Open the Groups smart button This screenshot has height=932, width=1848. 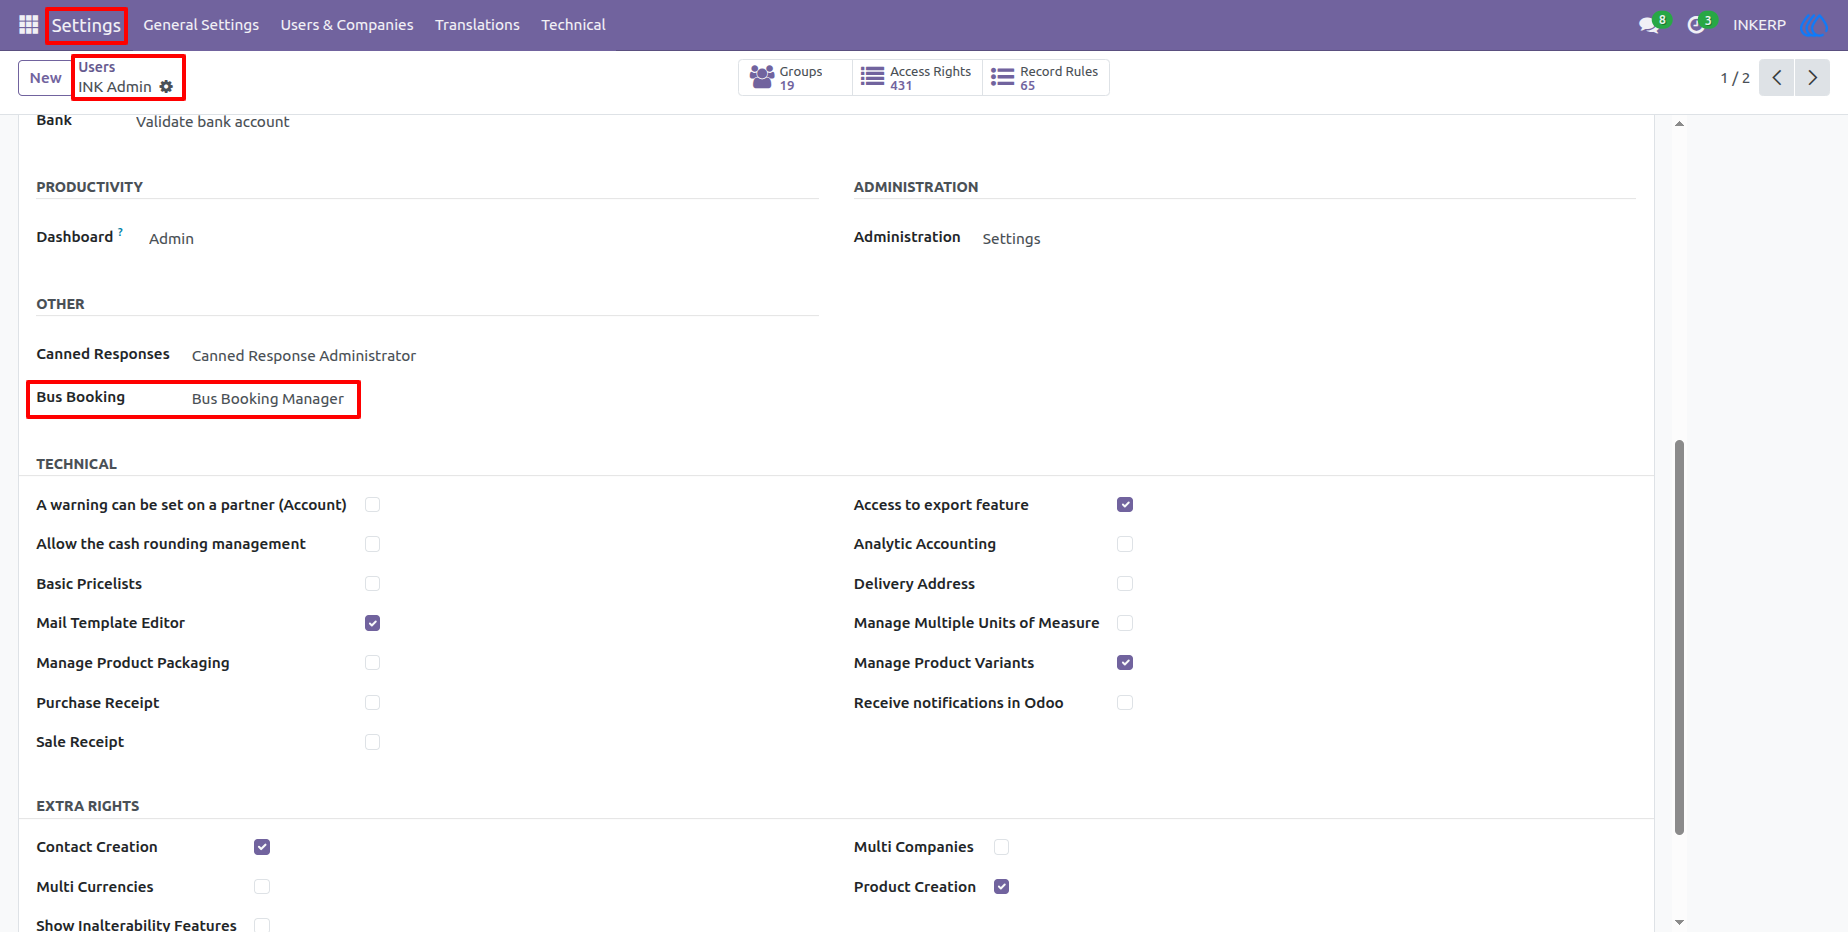[795, 78]
